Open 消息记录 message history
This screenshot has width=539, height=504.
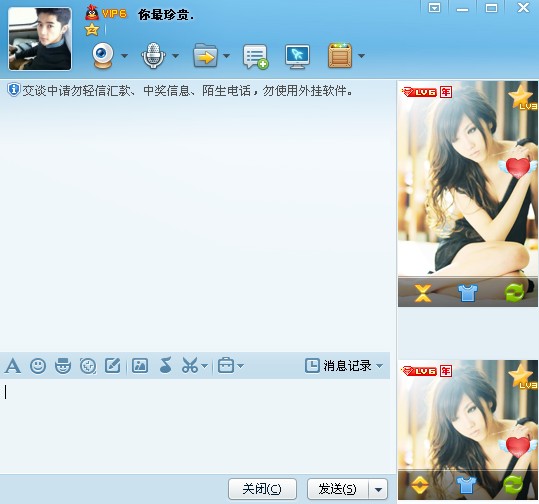(338, 366)
